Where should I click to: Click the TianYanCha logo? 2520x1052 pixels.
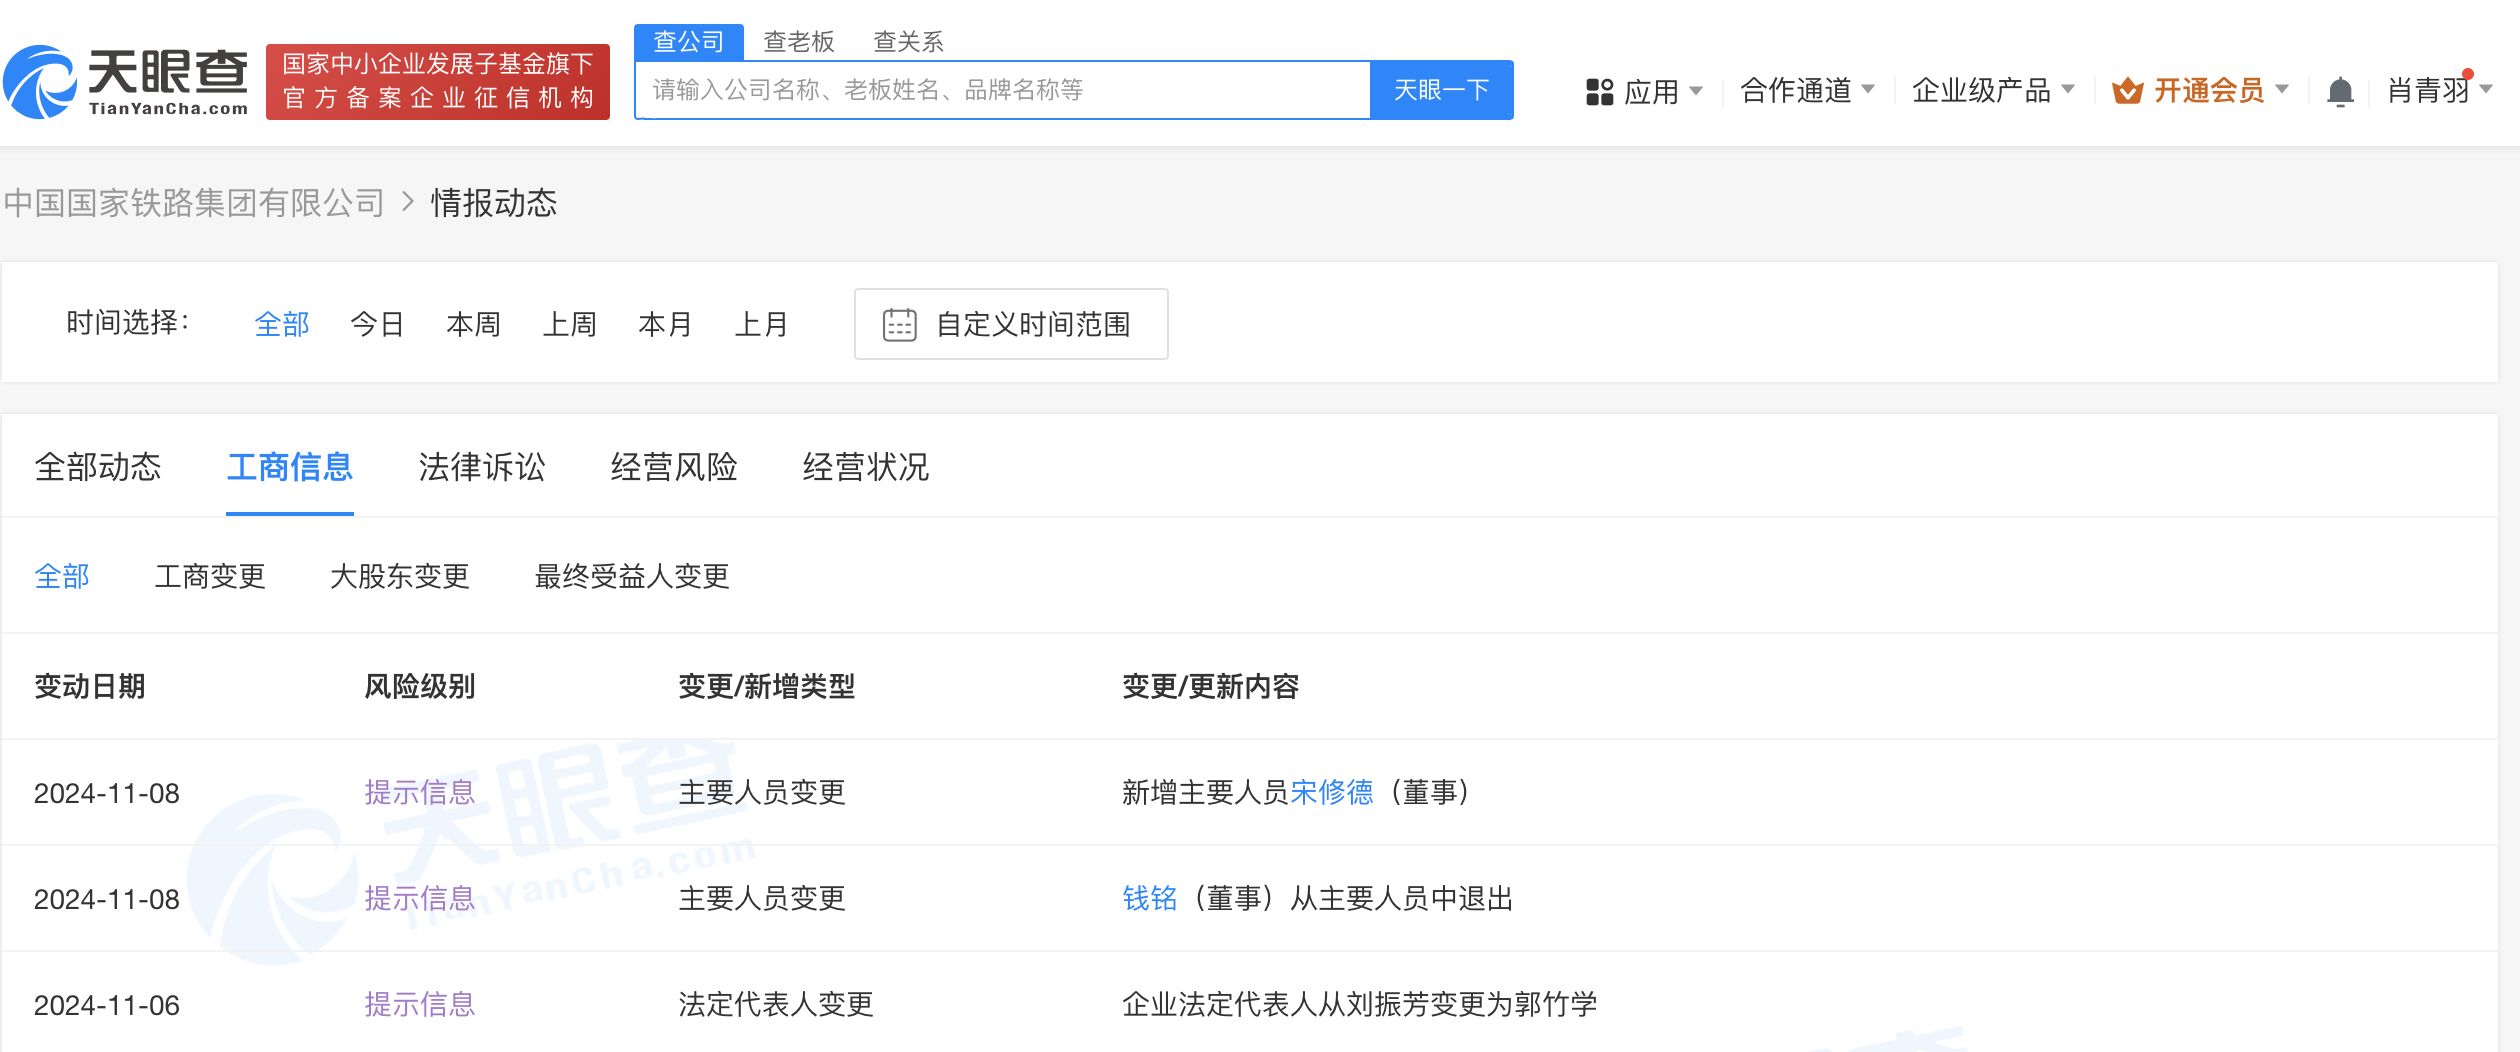tap(127, 82)
